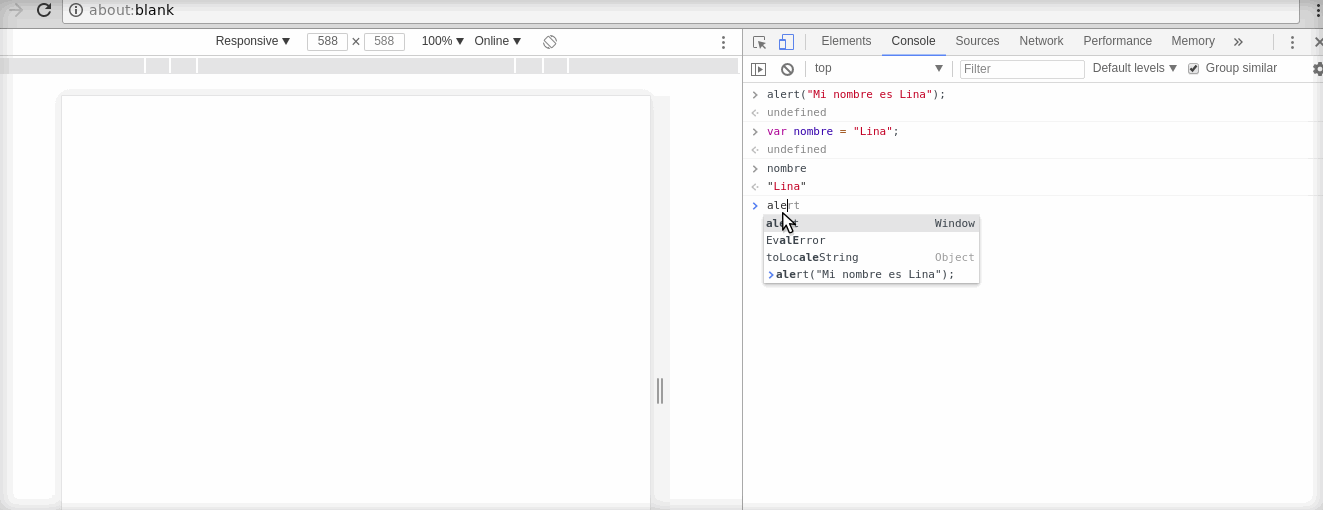This screenshot has height=510, width=1323.
Task: Open the Default levels dropdown
Action: pos(1135,68)
